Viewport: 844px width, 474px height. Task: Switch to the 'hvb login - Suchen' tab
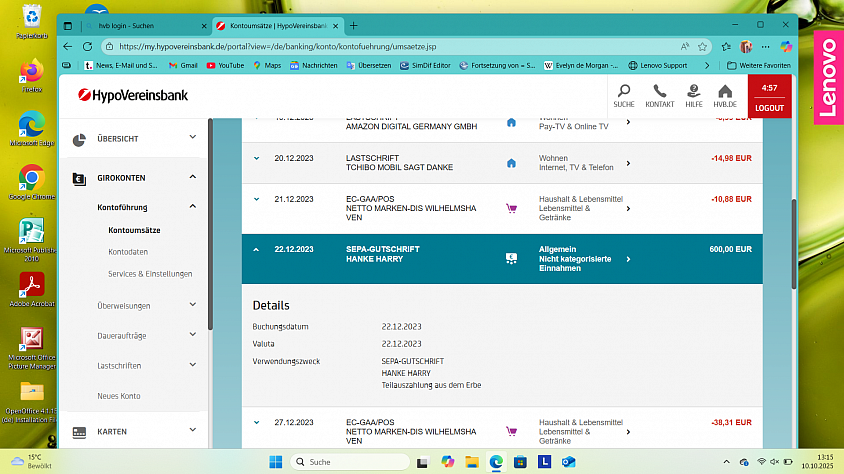[146, 26]
